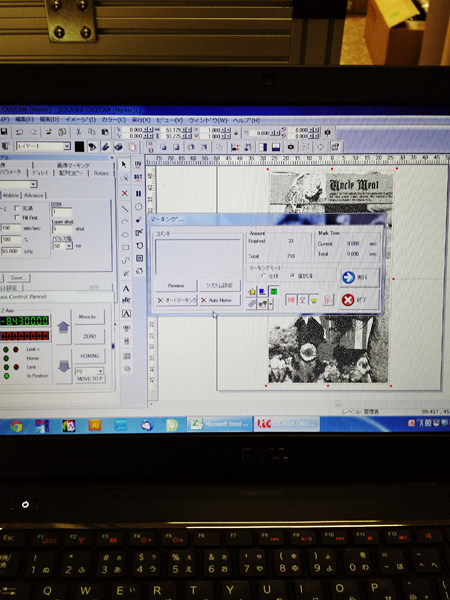Click the システム設定 system settings button

click(x=219, y=285)
